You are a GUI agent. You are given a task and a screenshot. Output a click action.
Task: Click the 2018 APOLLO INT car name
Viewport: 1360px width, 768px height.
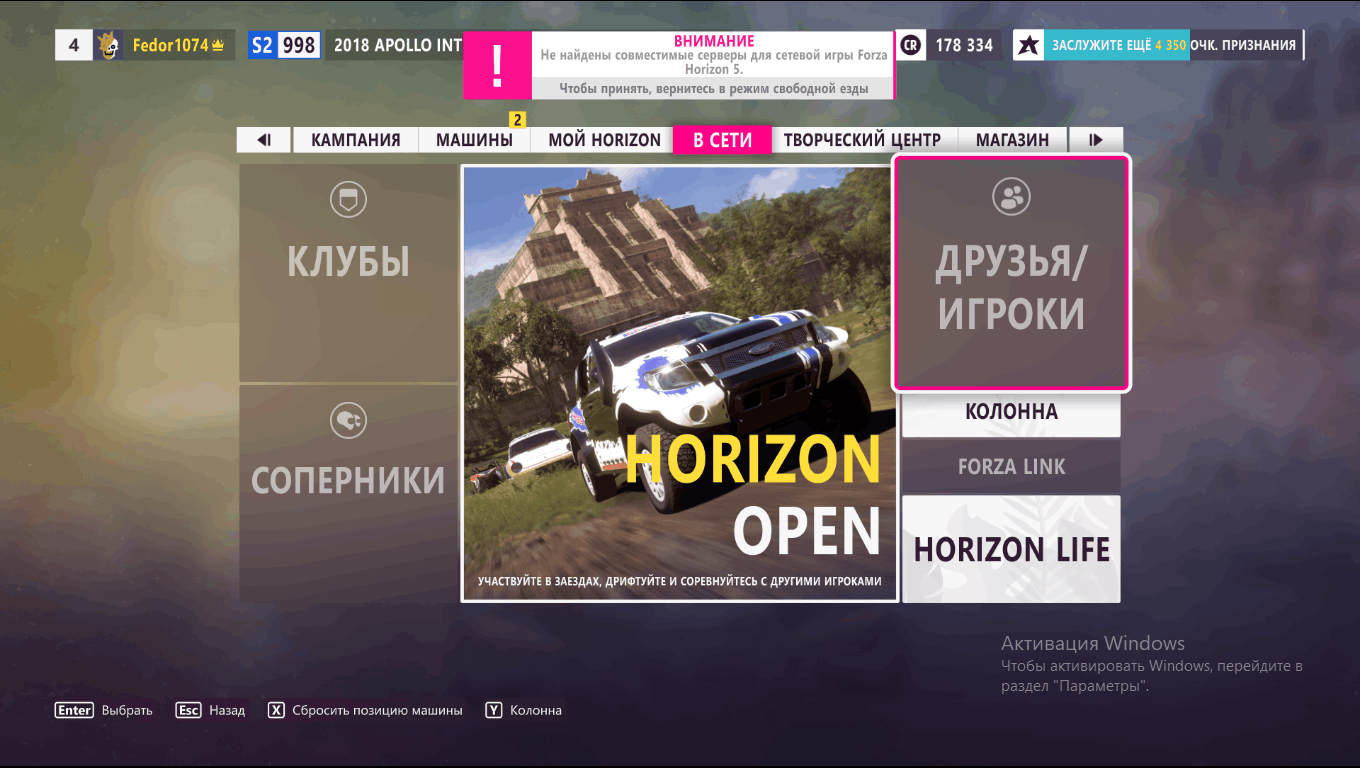pos(398,46)
